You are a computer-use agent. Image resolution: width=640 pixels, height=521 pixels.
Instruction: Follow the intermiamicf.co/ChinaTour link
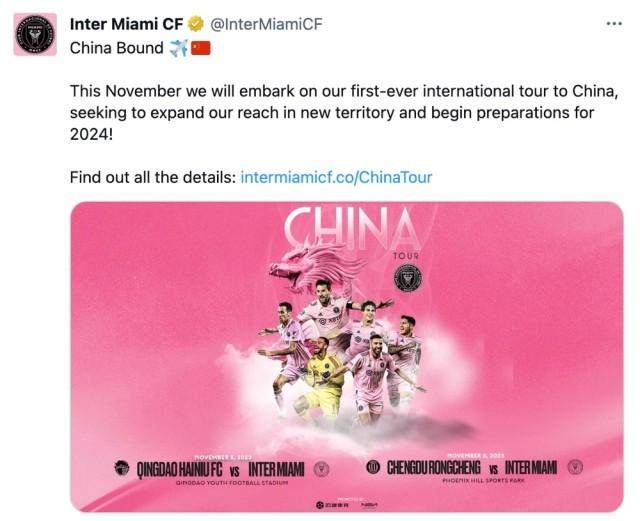click(x=336, y=177)
